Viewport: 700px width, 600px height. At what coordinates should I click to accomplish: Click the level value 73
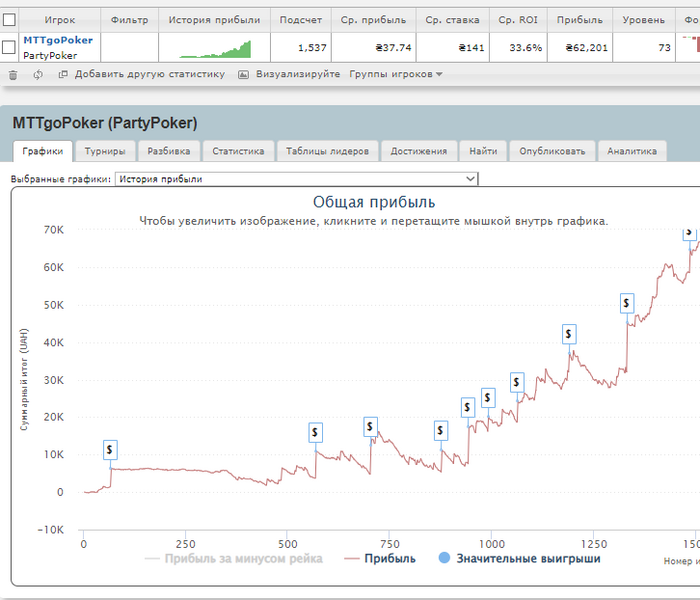665,47
